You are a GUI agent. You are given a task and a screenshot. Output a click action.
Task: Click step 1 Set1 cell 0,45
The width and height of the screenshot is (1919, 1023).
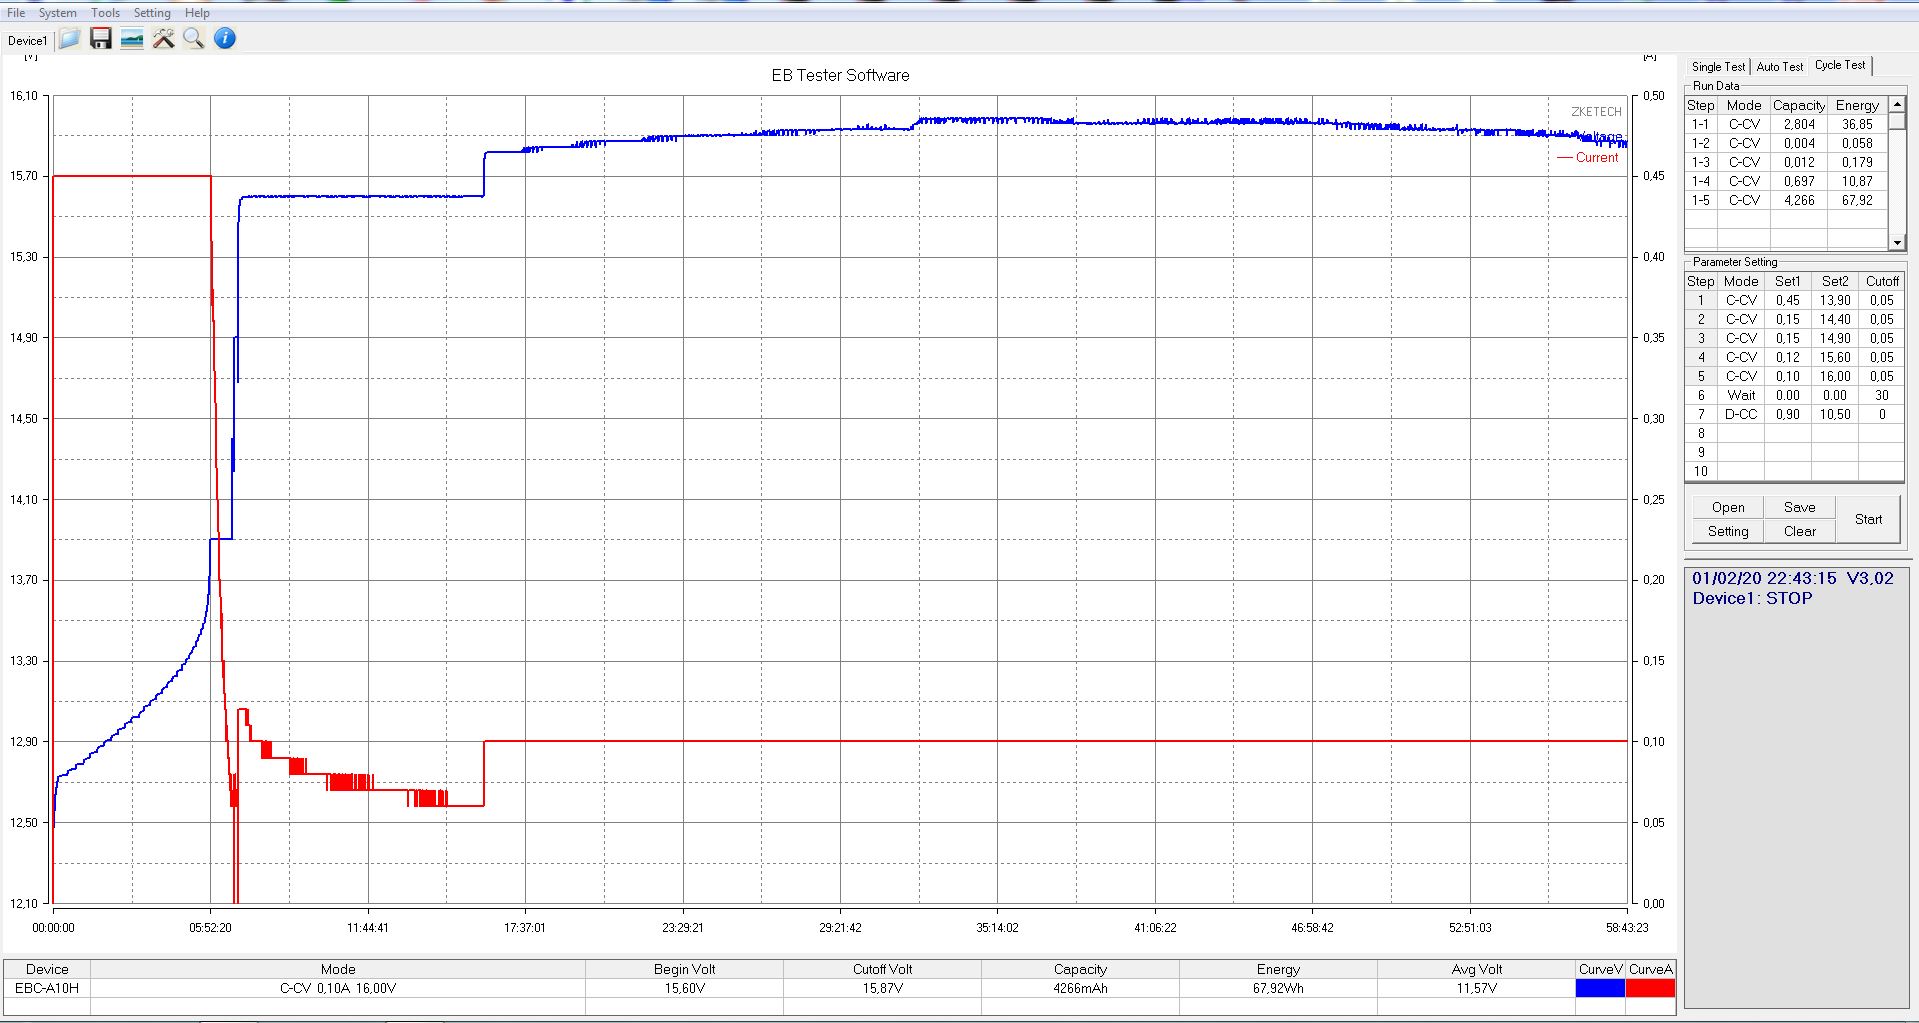pos(1787,300)
